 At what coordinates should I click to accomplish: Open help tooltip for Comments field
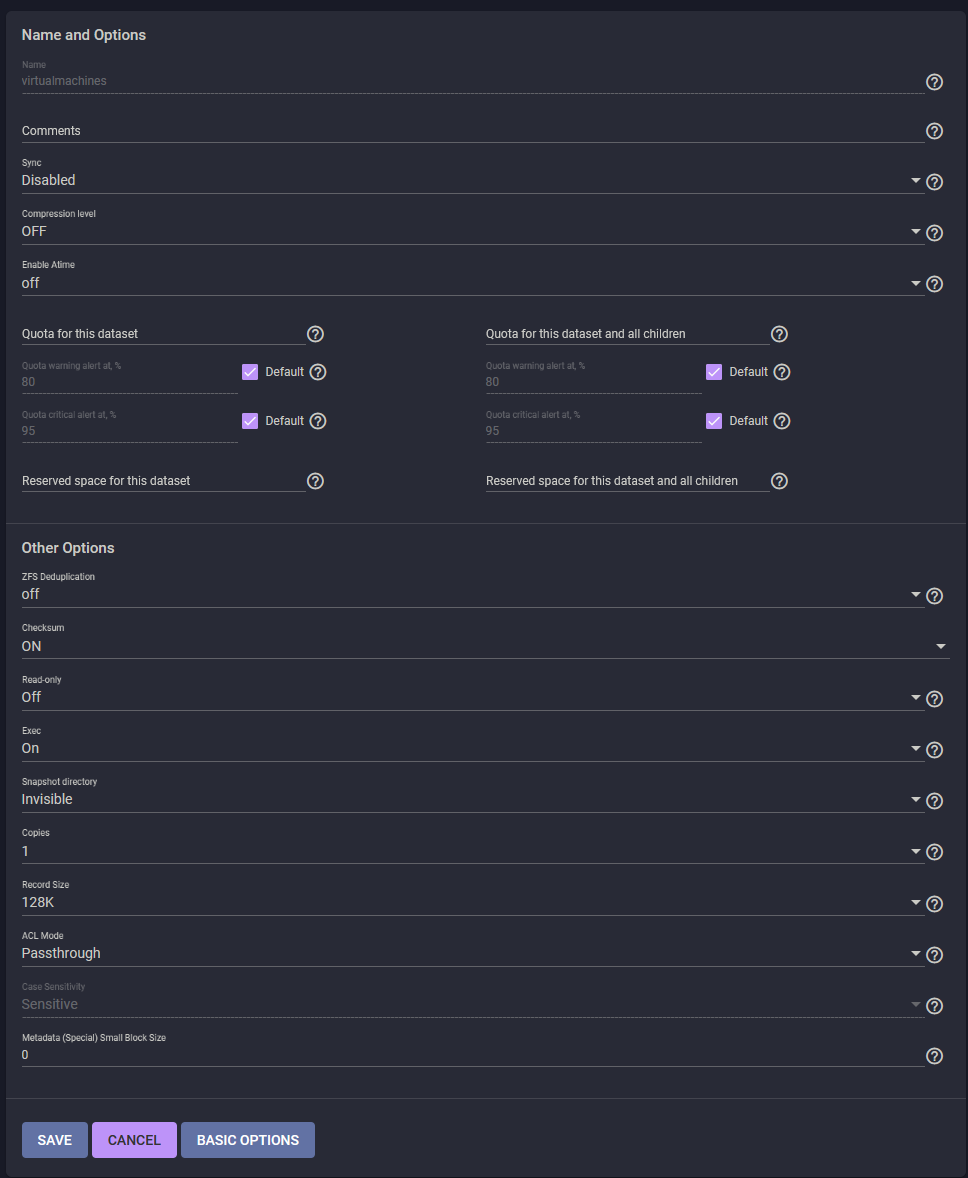tap(934, 131)
